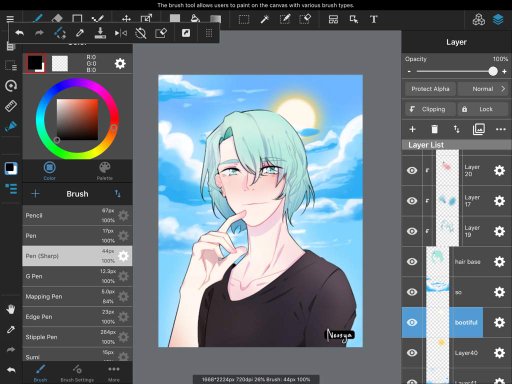Click the layer Opacity slider handle

(493, 71)
